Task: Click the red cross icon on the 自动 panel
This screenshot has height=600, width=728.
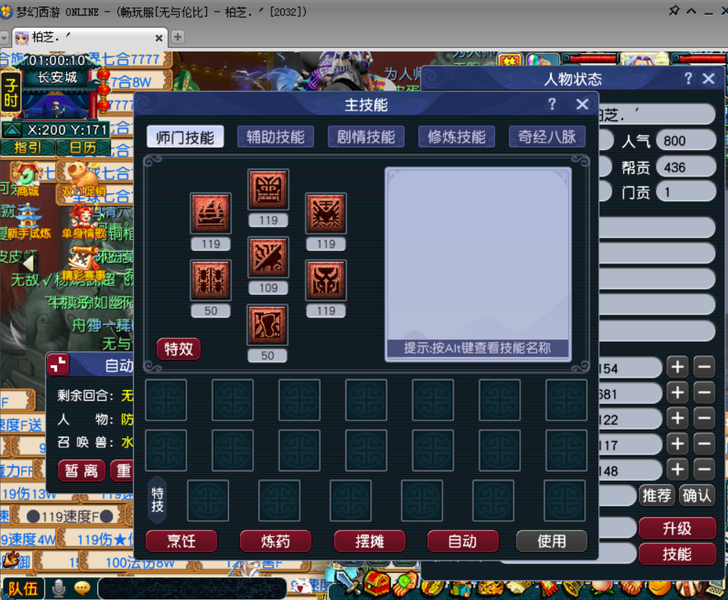Action: click(x=58, y=365)
